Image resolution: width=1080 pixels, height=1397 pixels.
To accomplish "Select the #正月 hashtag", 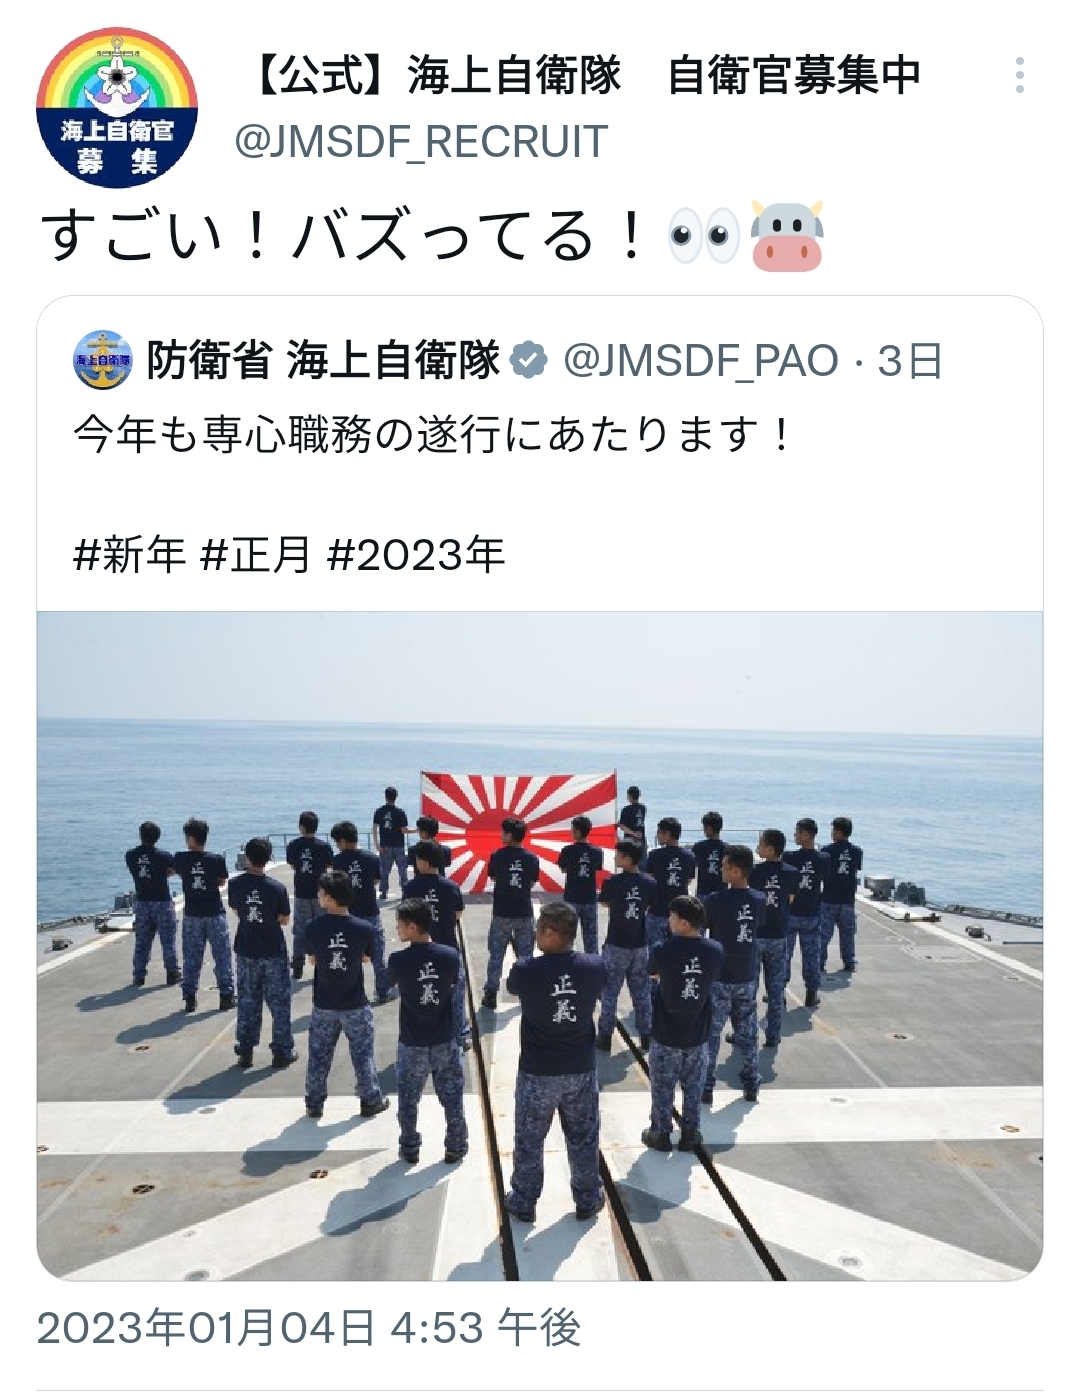I will tap(256, 554).
